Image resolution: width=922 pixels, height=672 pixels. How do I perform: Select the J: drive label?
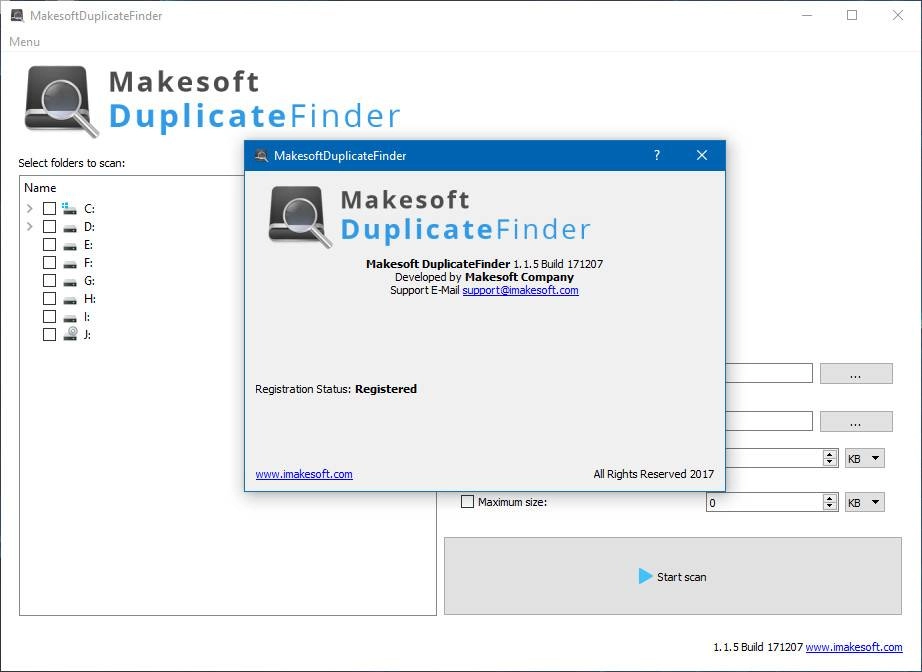[88, 335]
